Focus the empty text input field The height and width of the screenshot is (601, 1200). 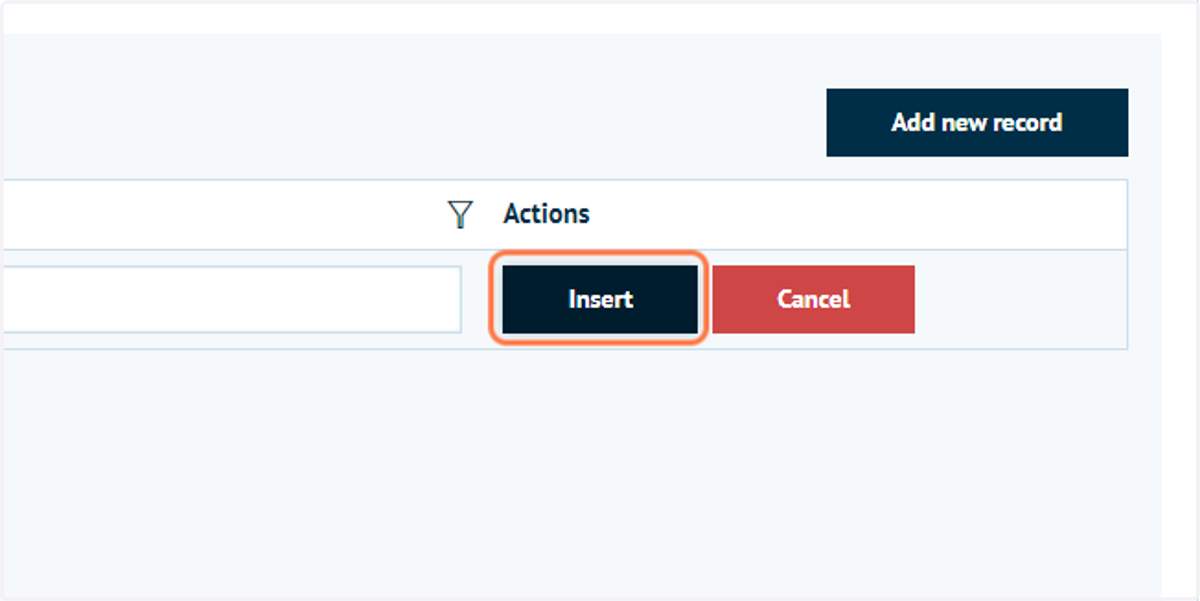pyautogui.click(x=230, y=299)
